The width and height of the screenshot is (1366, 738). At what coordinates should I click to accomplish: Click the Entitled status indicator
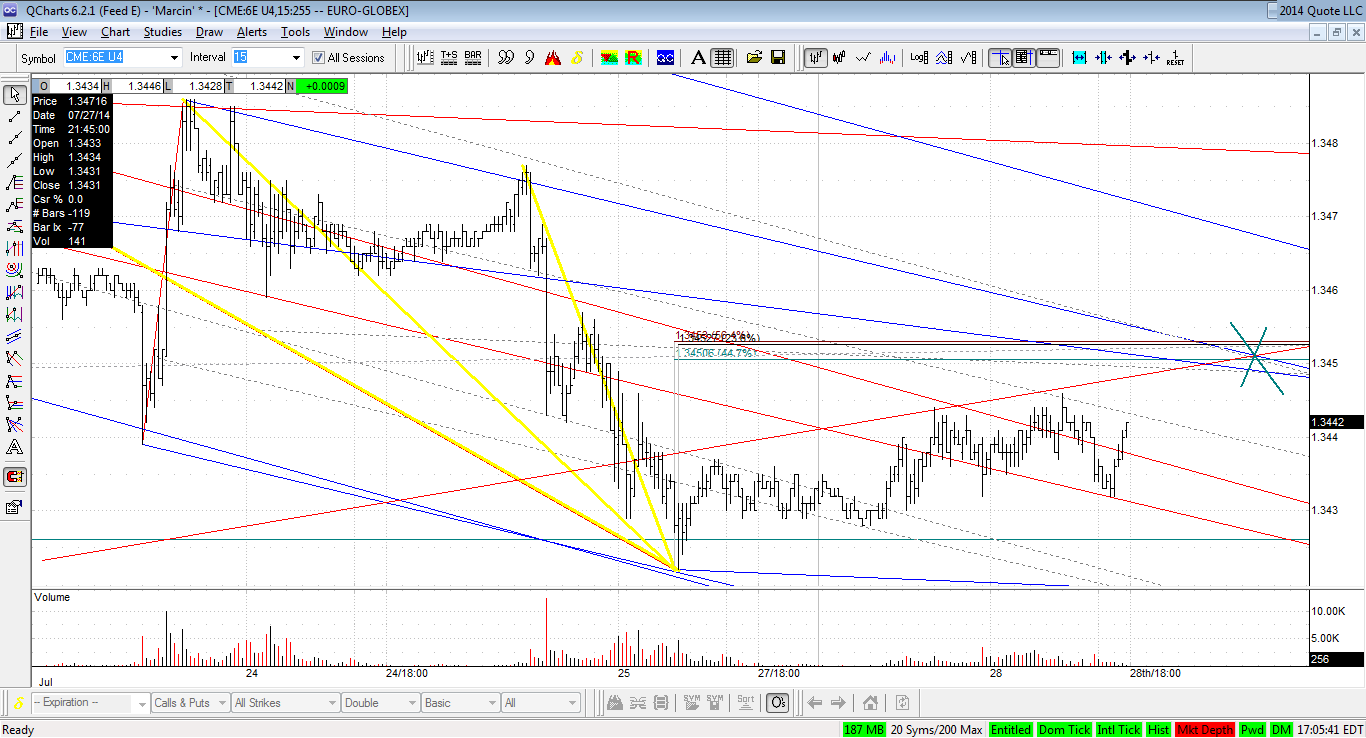(1011, 730)
